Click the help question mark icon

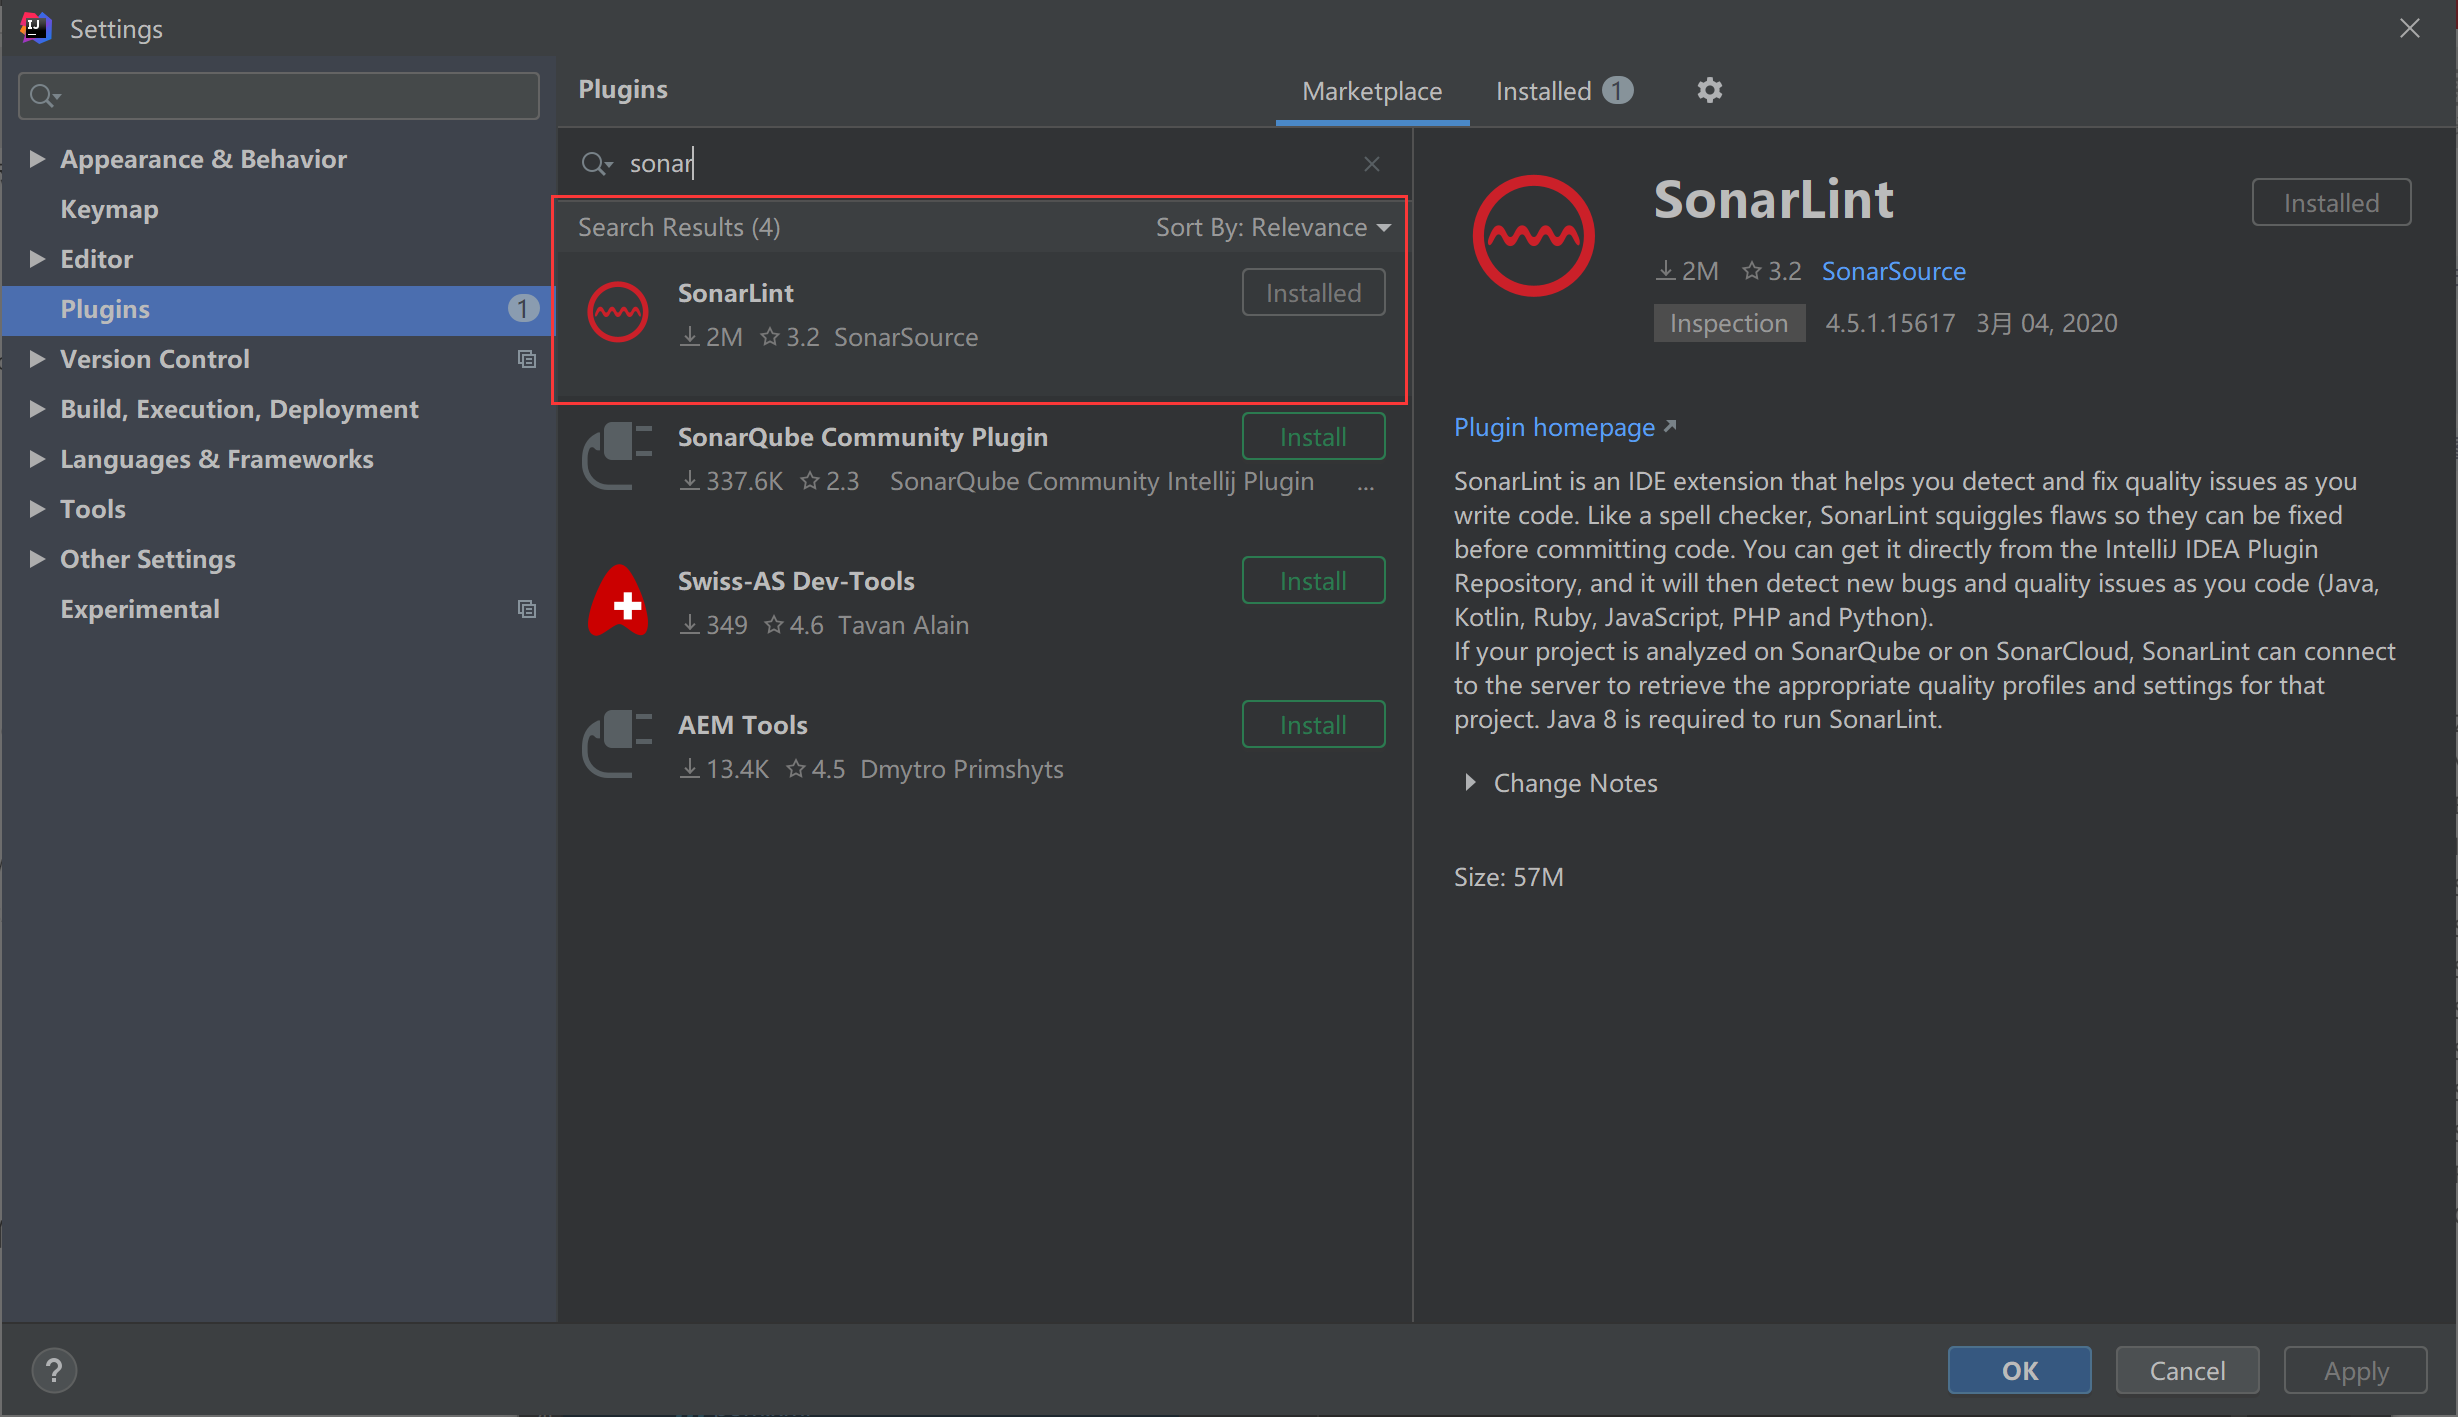tap(55, 1369)
